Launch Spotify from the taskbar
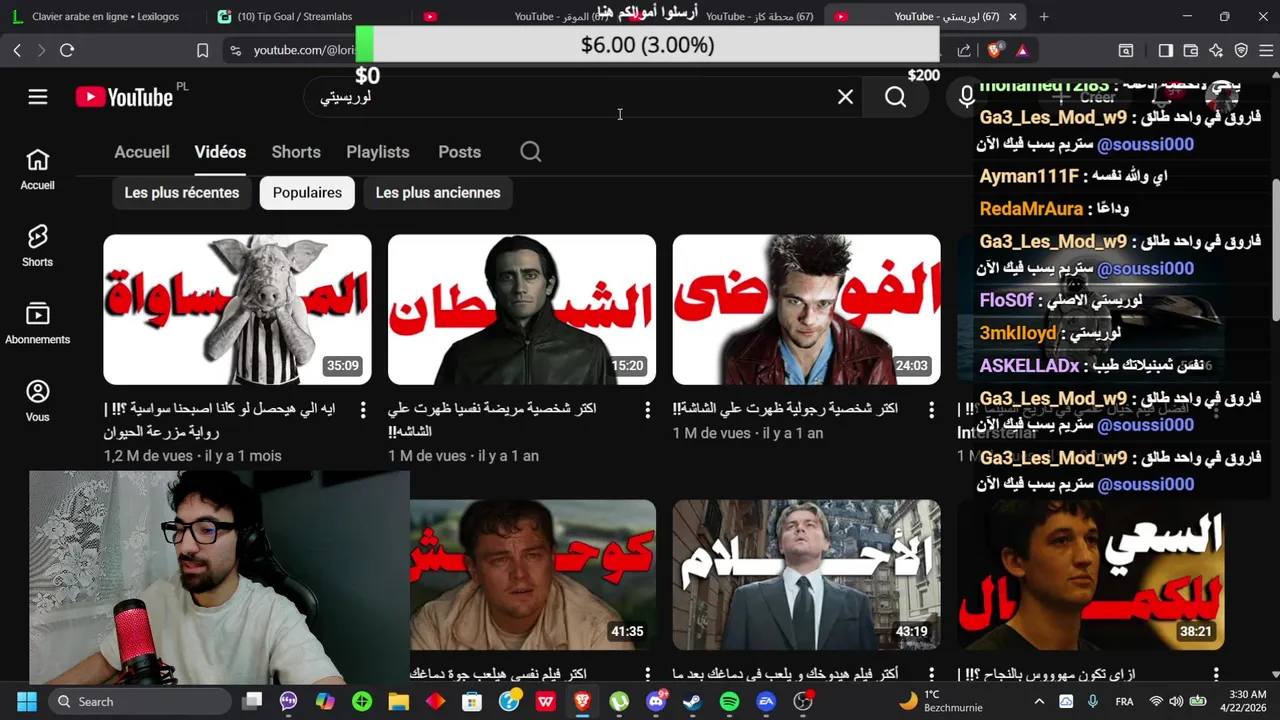This screenshot has width=1280, height=720. 729,701
